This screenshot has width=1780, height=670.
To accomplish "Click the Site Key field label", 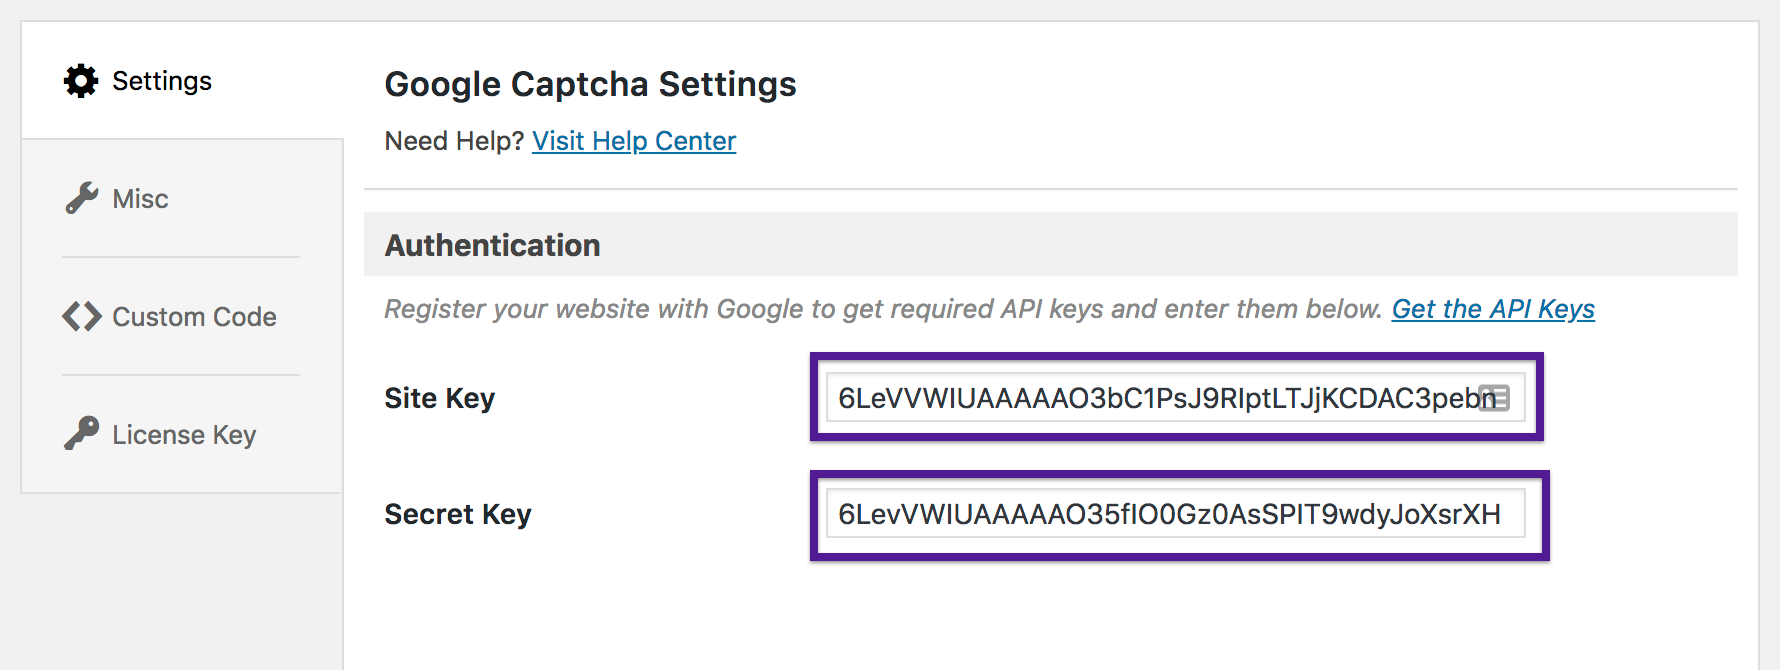I will 439,398.
